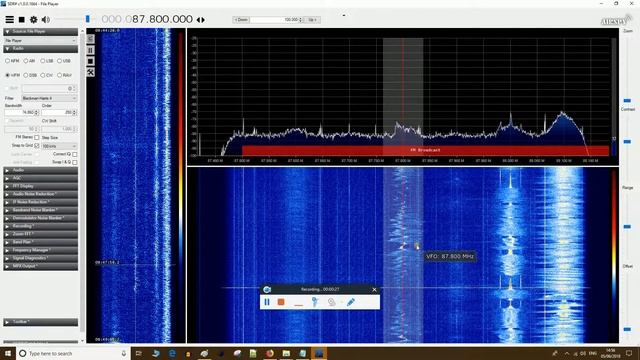
Task: Stop the file player with black square icon
Action: [x=90, y=61]
